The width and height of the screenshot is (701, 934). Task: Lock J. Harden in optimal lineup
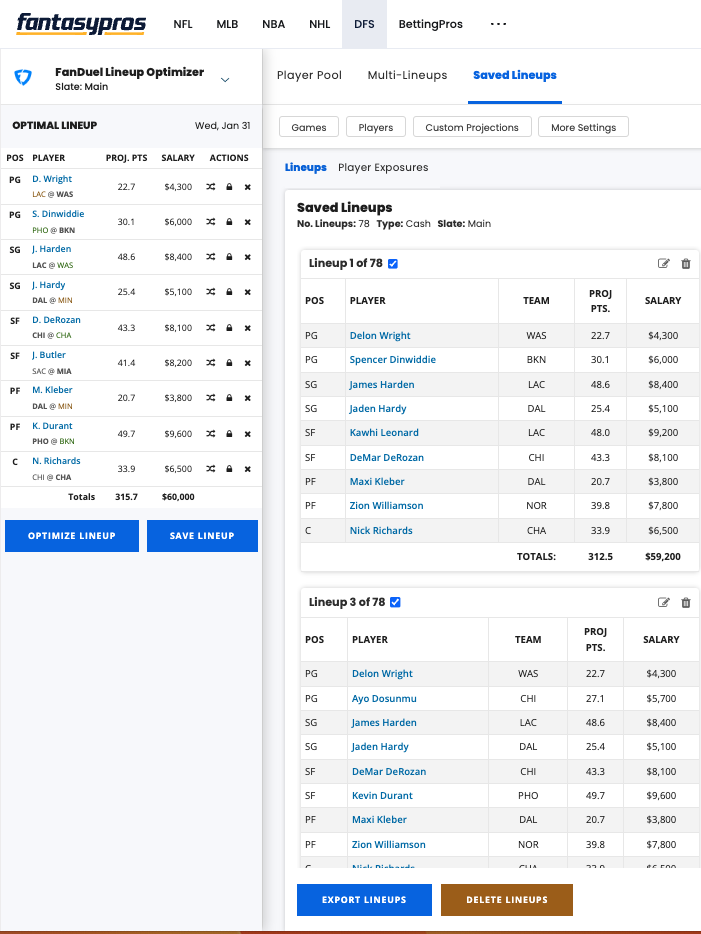pos(229,257)
